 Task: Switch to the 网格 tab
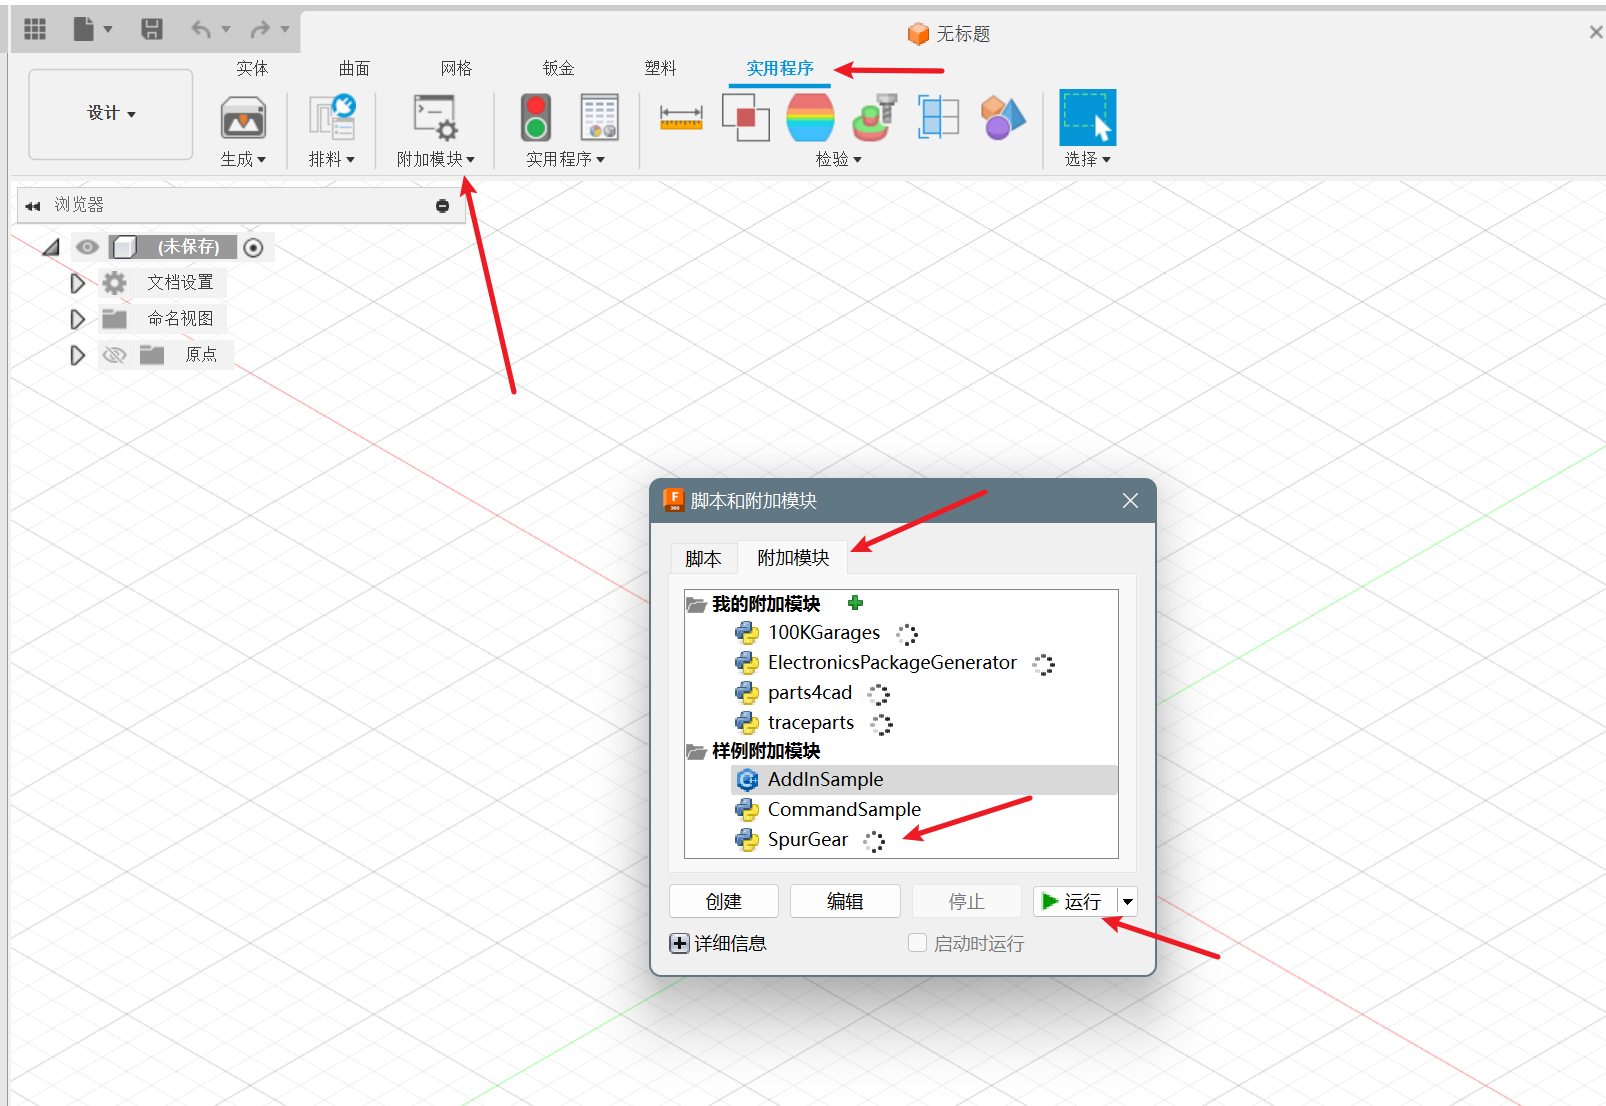coord(456,68)
